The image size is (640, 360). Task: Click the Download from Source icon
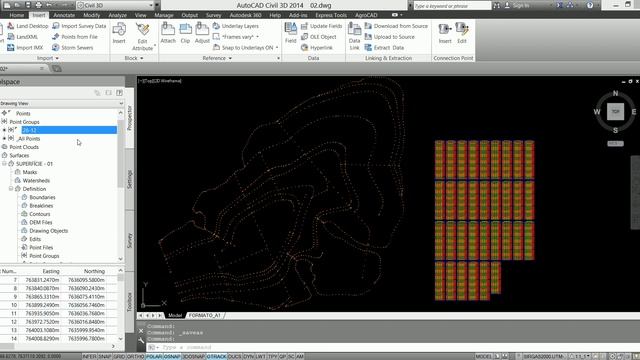tap(368, 26)
